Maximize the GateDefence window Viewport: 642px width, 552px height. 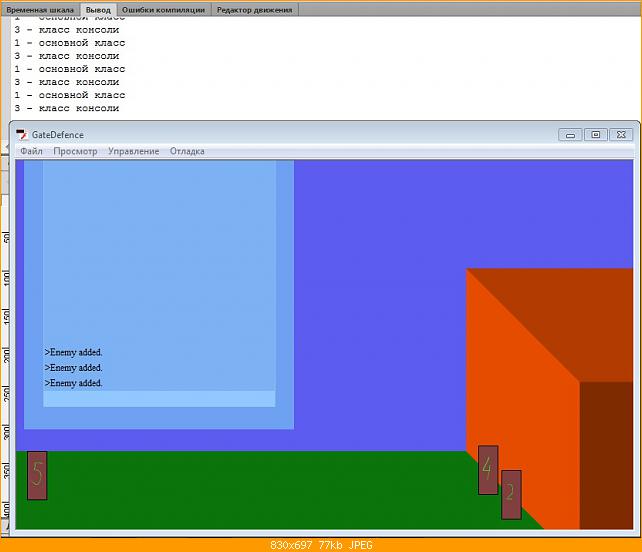coord(596,135)
